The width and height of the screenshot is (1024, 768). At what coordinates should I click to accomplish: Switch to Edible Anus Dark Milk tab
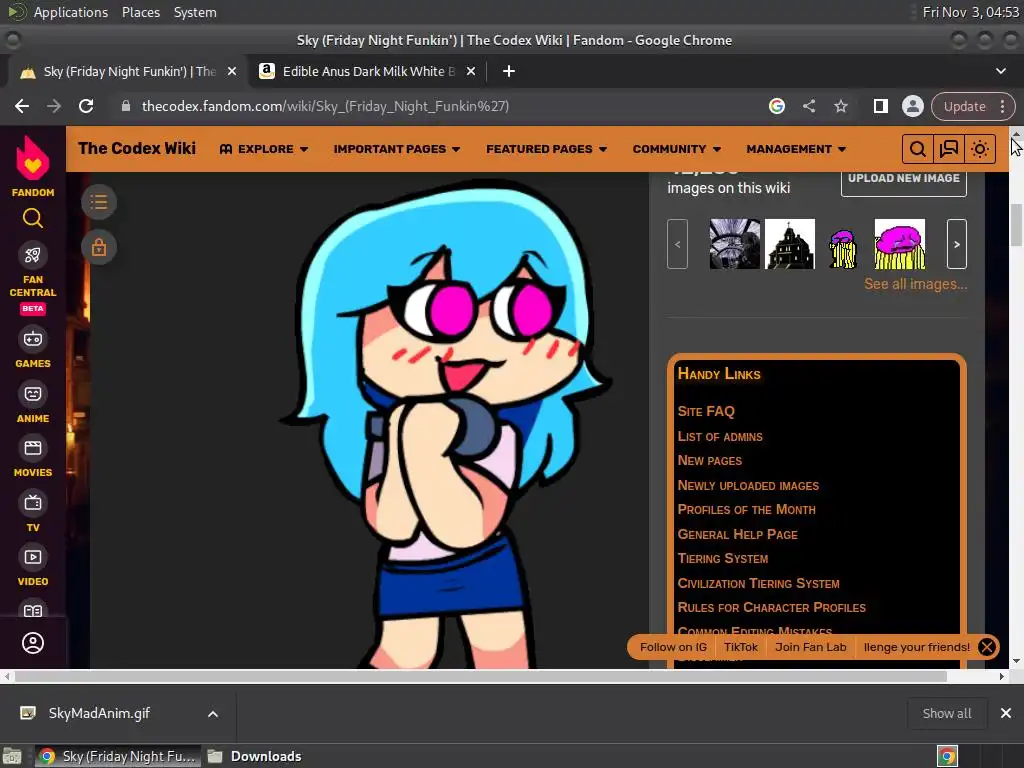point(366,71)
